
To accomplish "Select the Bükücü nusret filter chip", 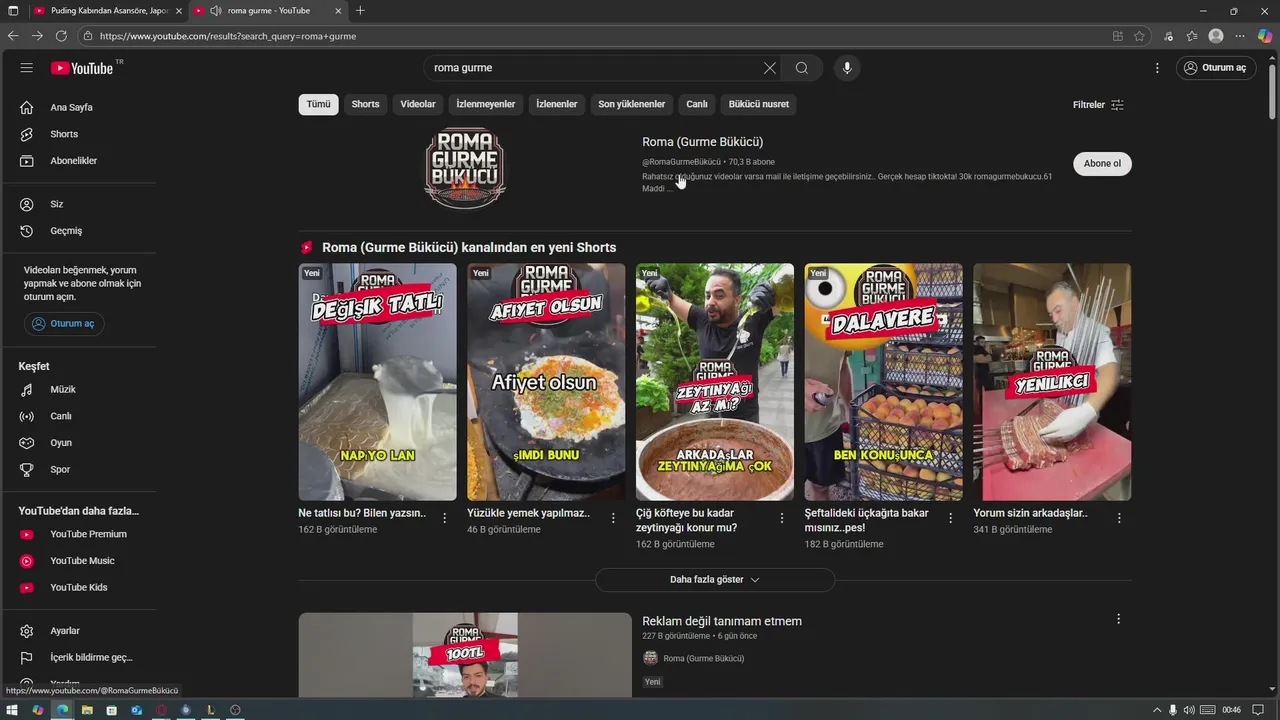I will click(x=759, y=104).
